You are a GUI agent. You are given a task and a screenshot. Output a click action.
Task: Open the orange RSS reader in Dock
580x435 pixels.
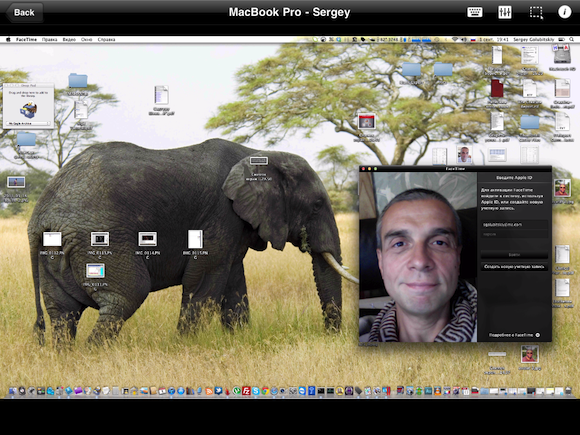209,391
